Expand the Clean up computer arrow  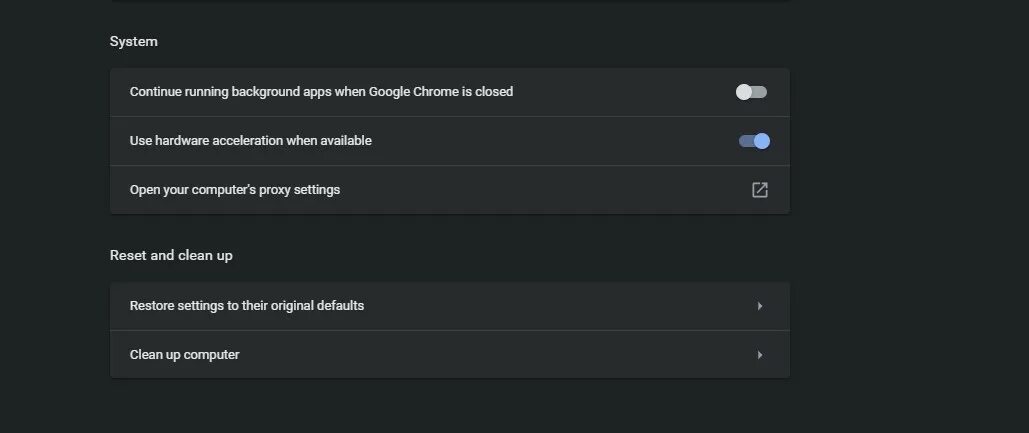point(760,355)
